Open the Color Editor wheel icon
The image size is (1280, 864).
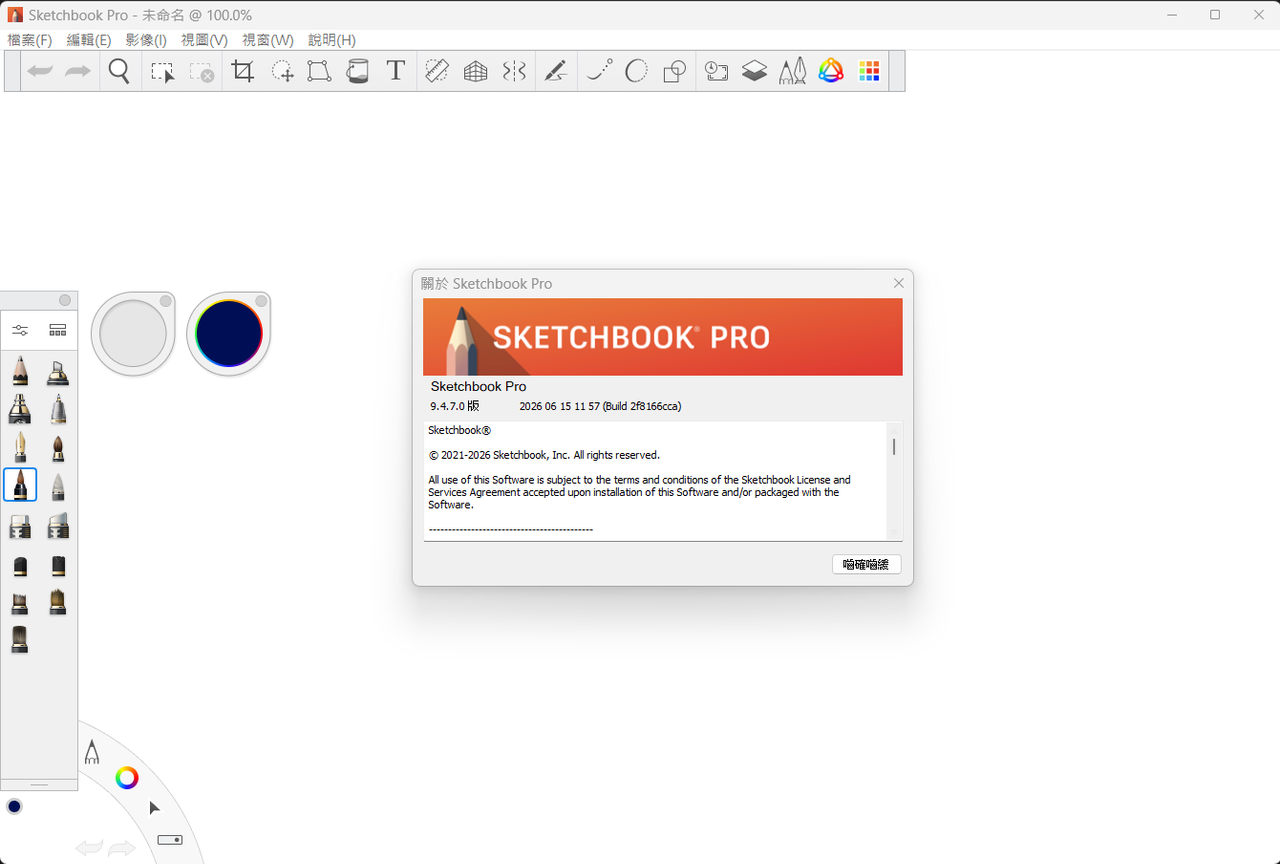pos(831,71)
